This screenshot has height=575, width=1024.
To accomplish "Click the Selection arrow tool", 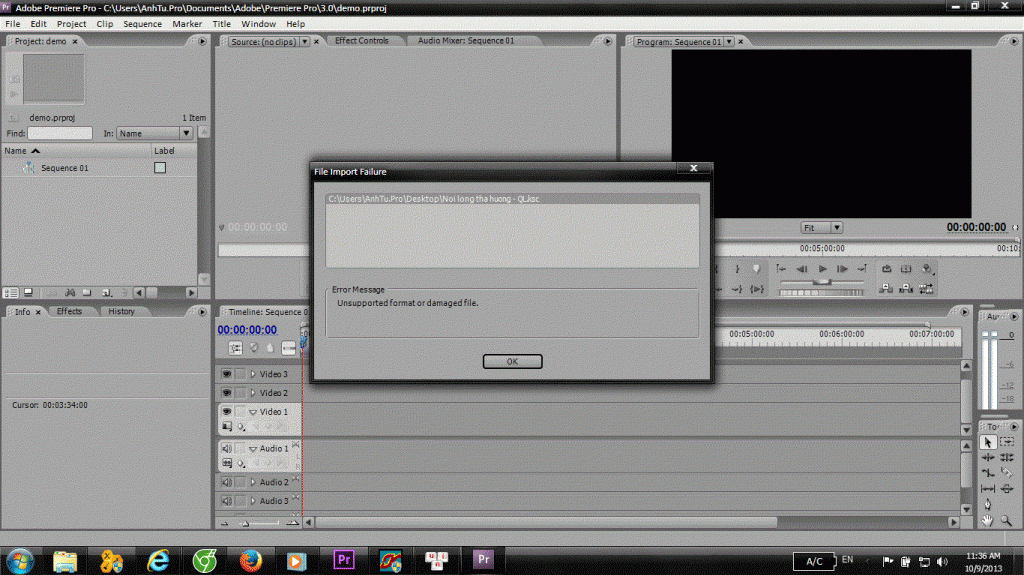I will tap(988, 441).
